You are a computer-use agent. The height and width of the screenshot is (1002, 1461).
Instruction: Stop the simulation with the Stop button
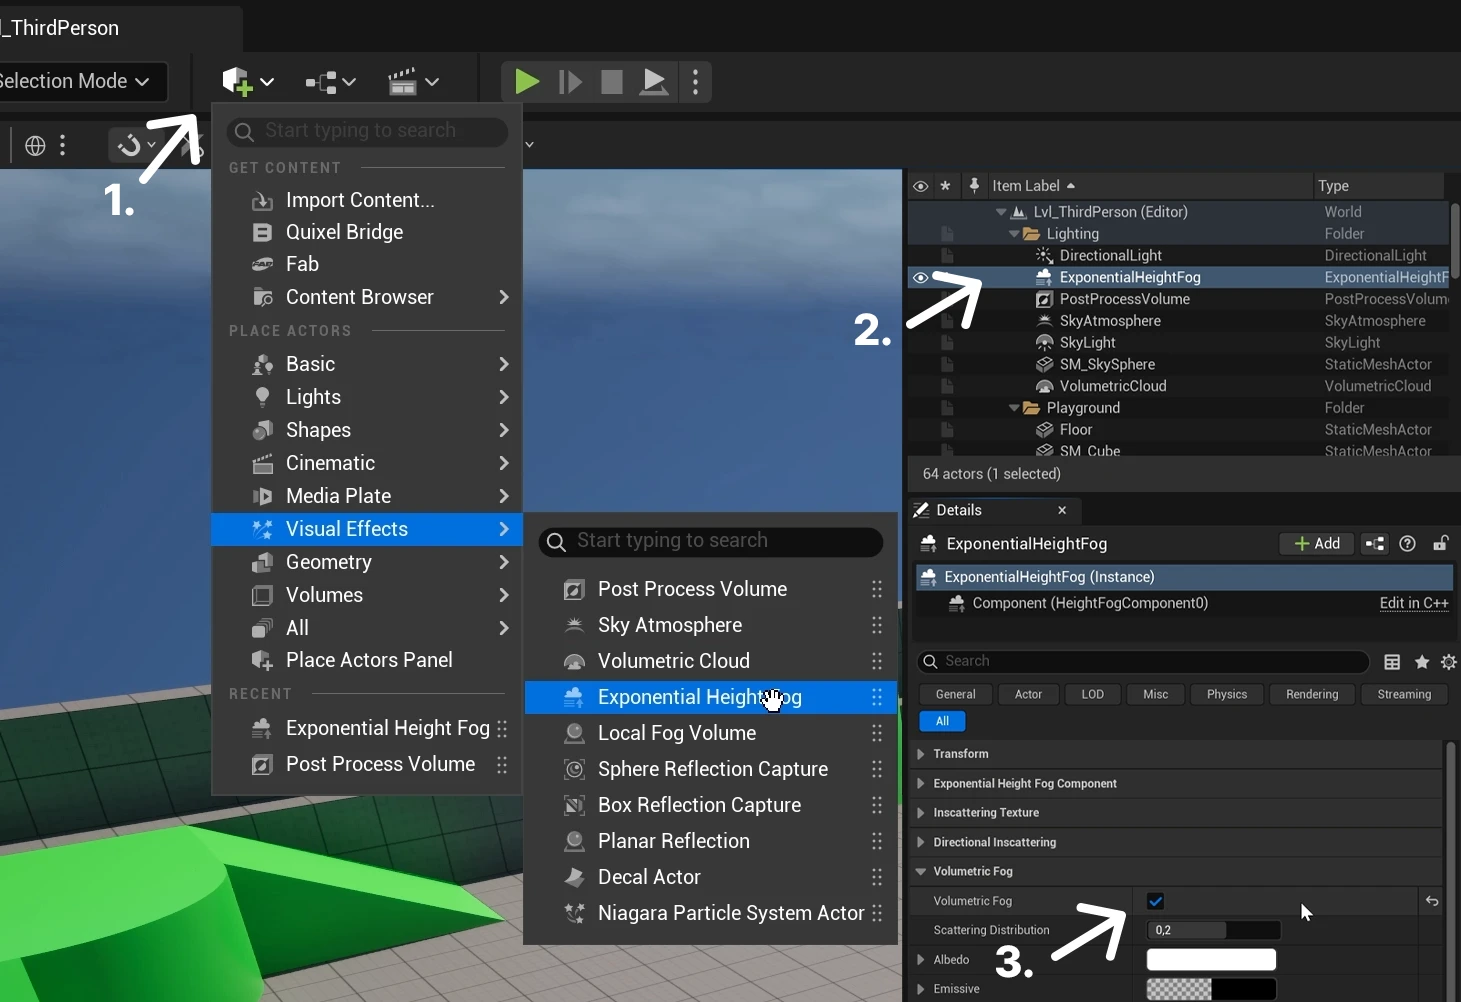click(611, 82)
